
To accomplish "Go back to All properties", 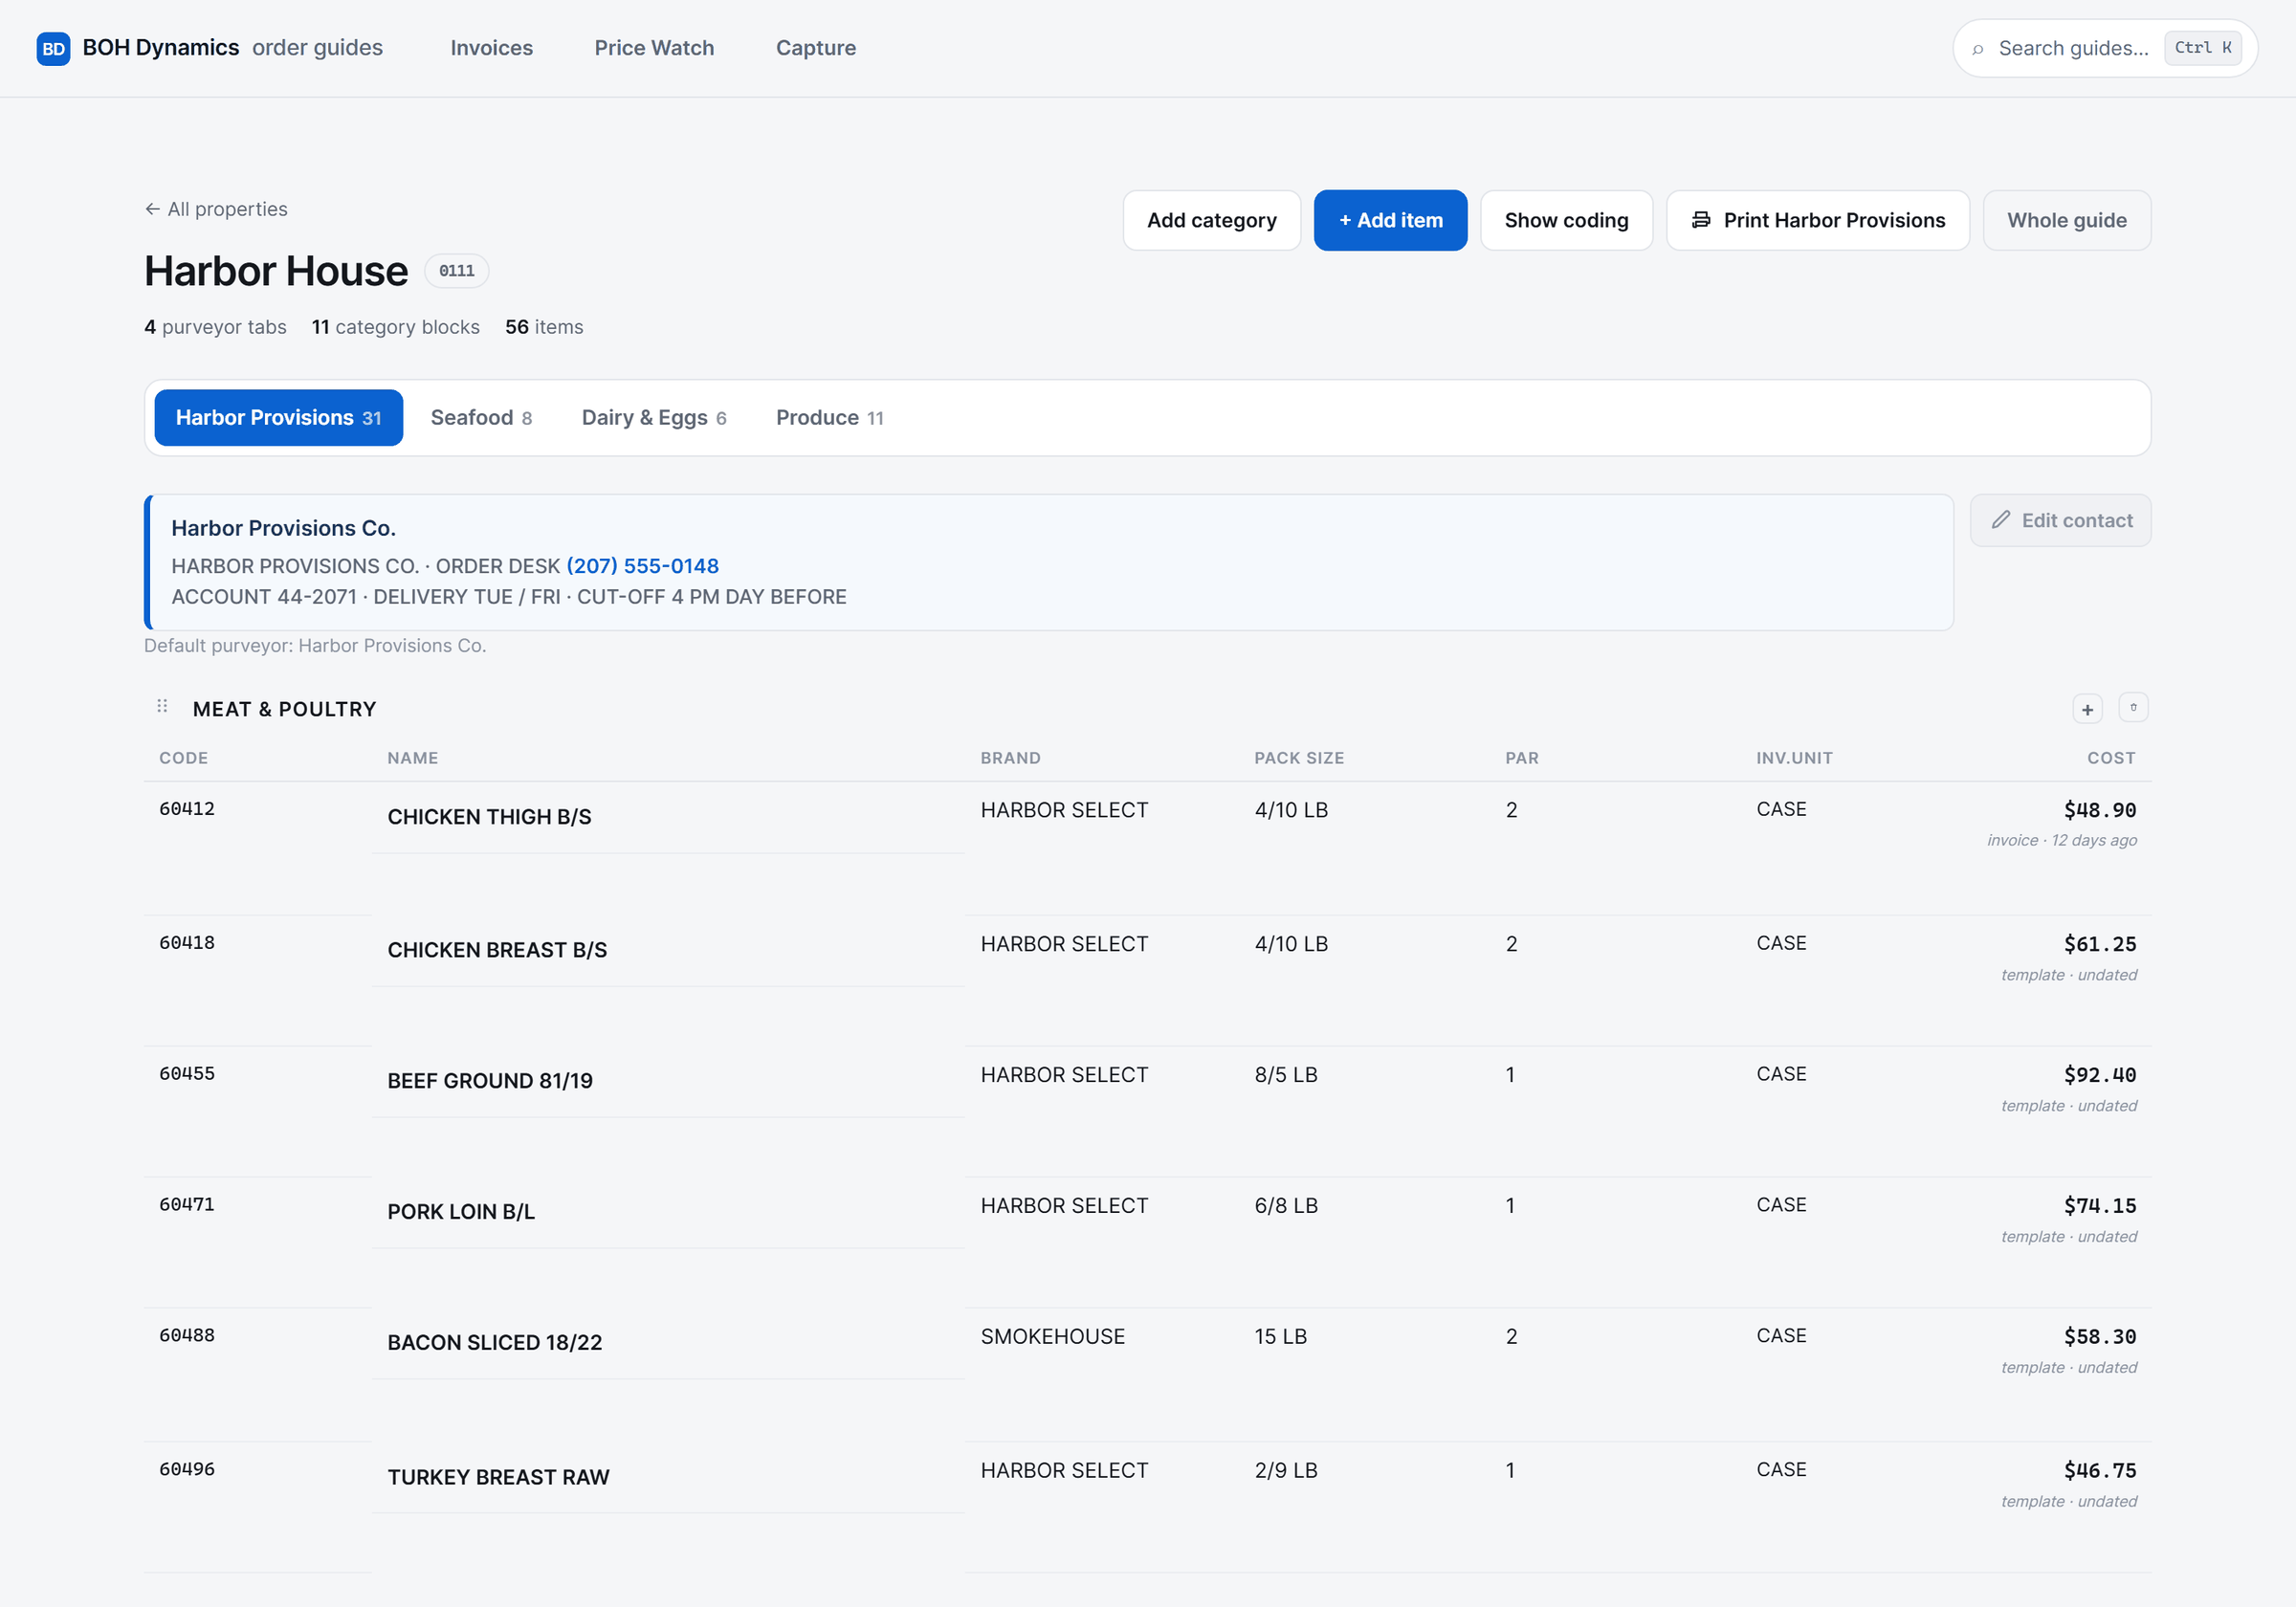I will point(216,209).
